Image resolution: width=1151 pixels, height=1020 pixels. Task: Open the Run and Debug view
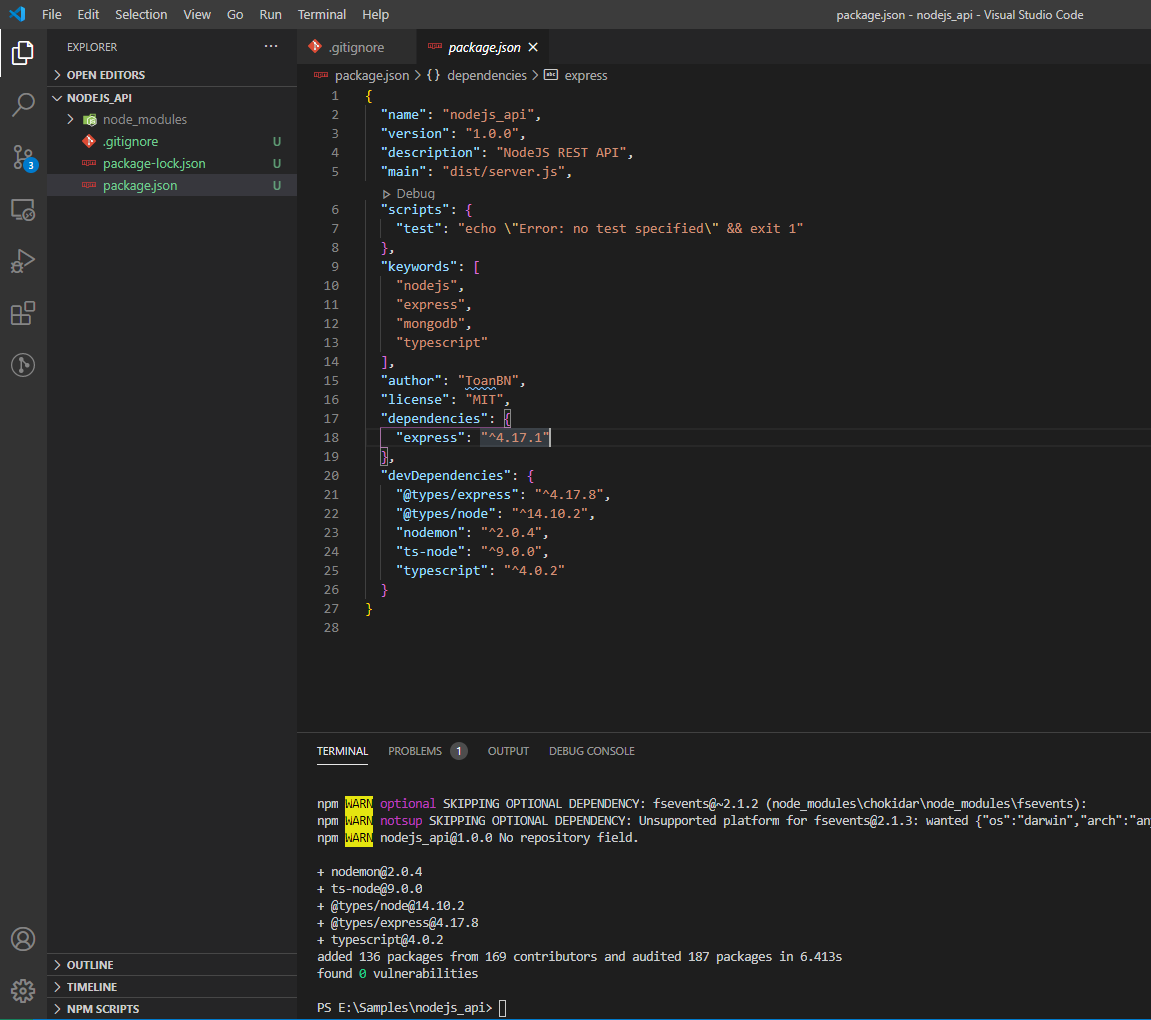point(22,261)
